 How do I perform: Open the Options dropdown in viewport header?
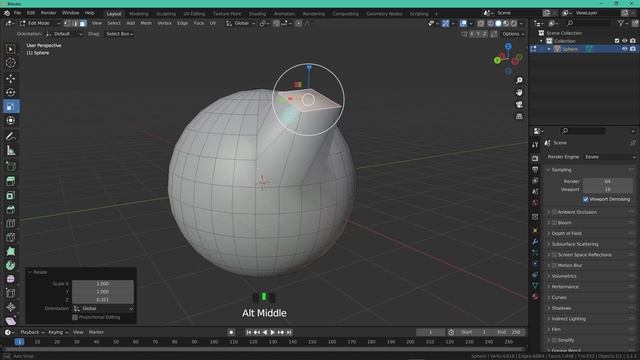pyautogui.click(x=513, y=34)
